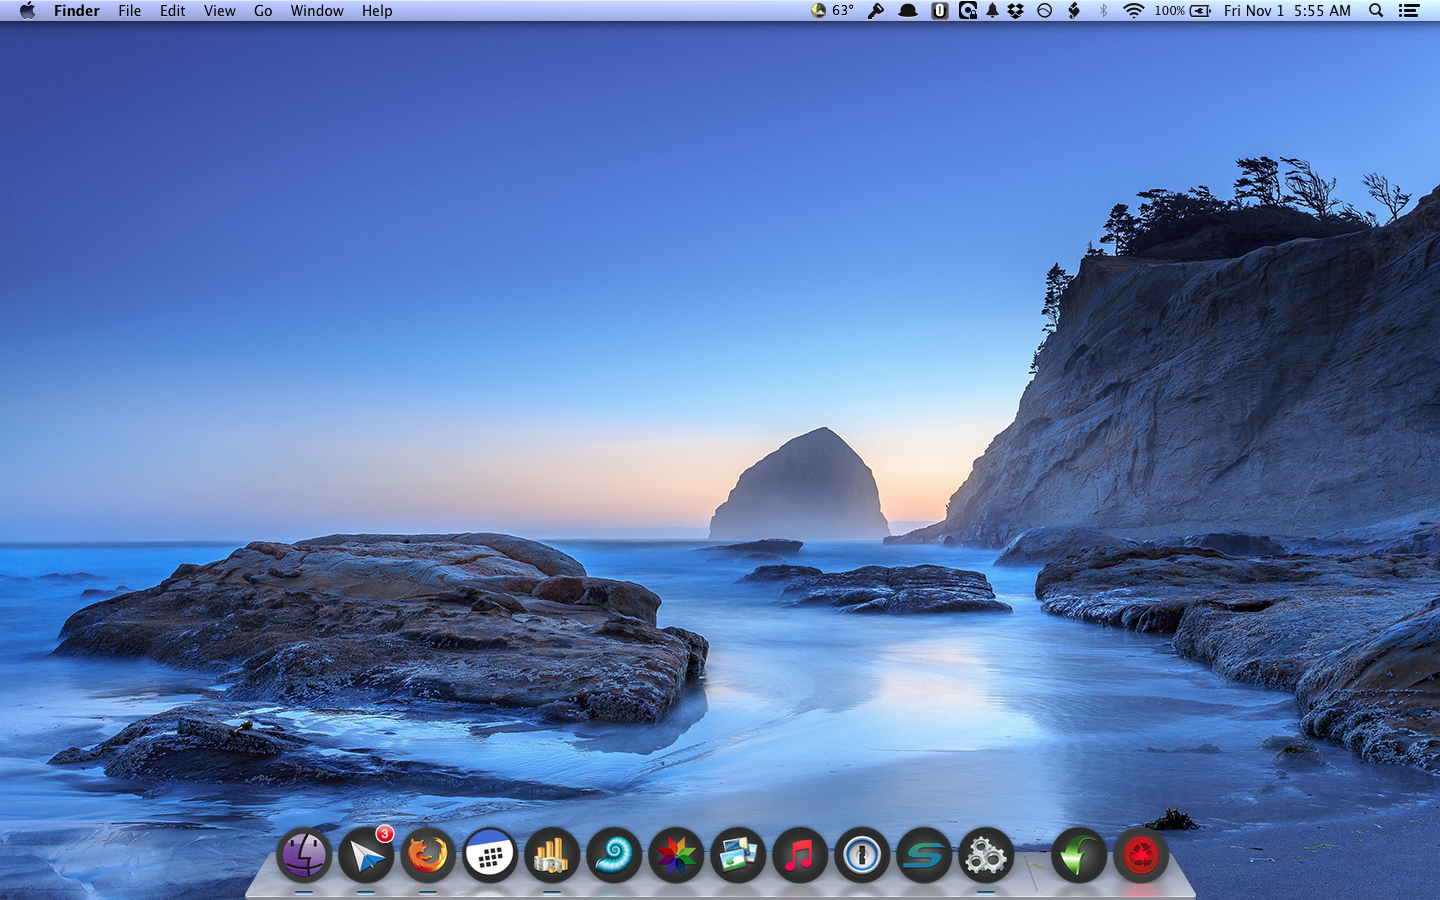Expand the Wi-Fi status menu
This screenshot has height=900, width=1440.
(x=1133, y=11)
